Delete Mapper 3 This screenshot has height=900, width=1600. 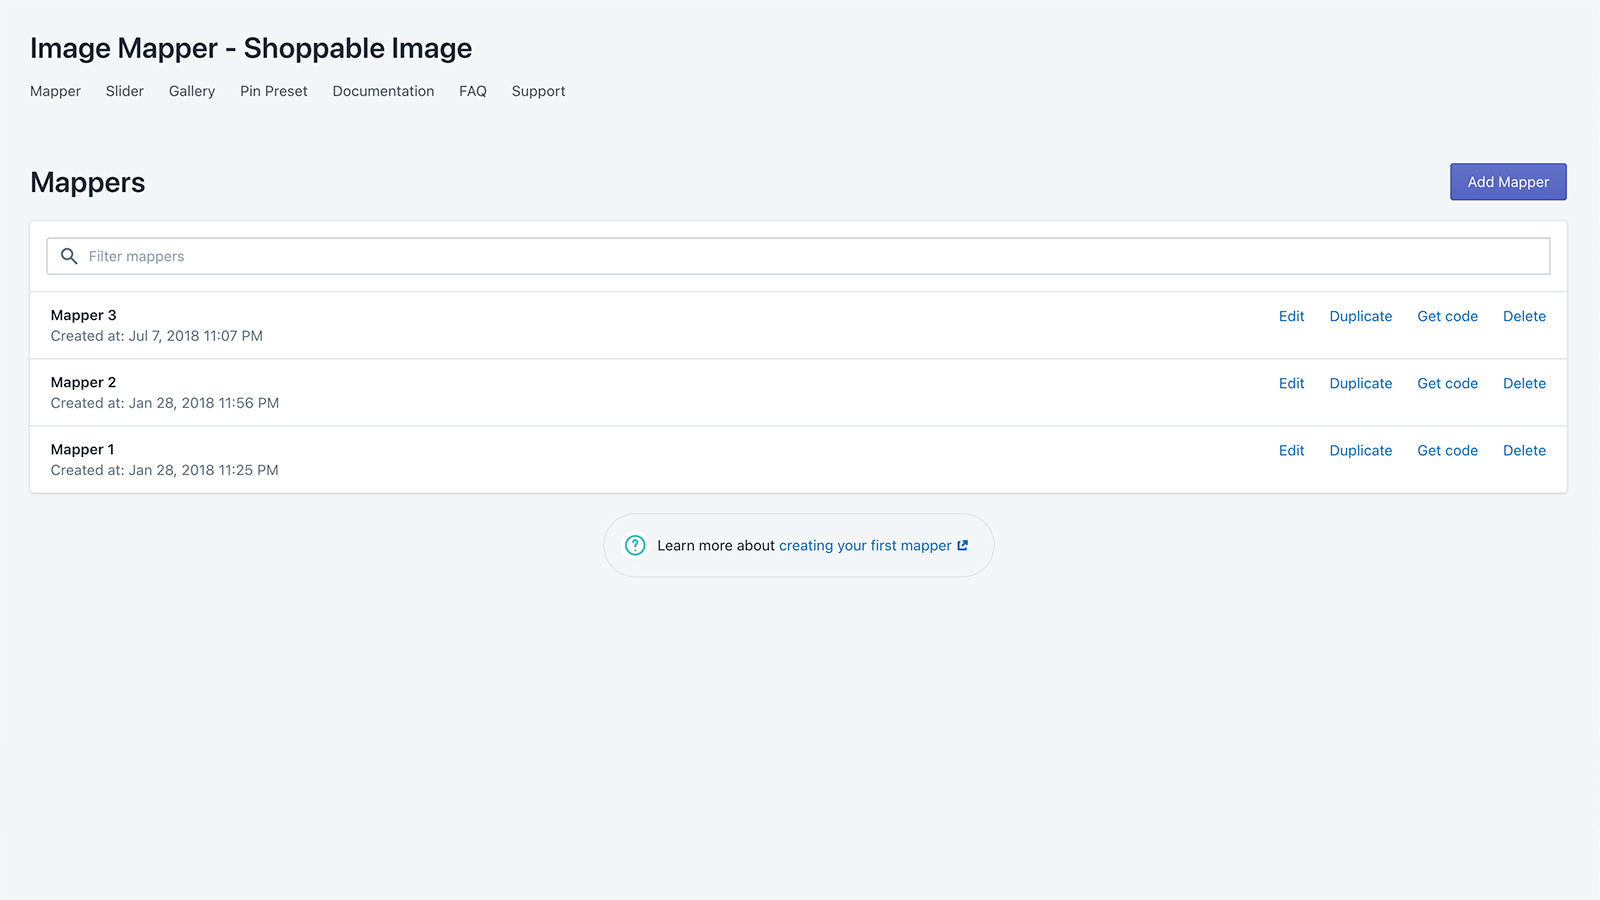pos(1524,316)
